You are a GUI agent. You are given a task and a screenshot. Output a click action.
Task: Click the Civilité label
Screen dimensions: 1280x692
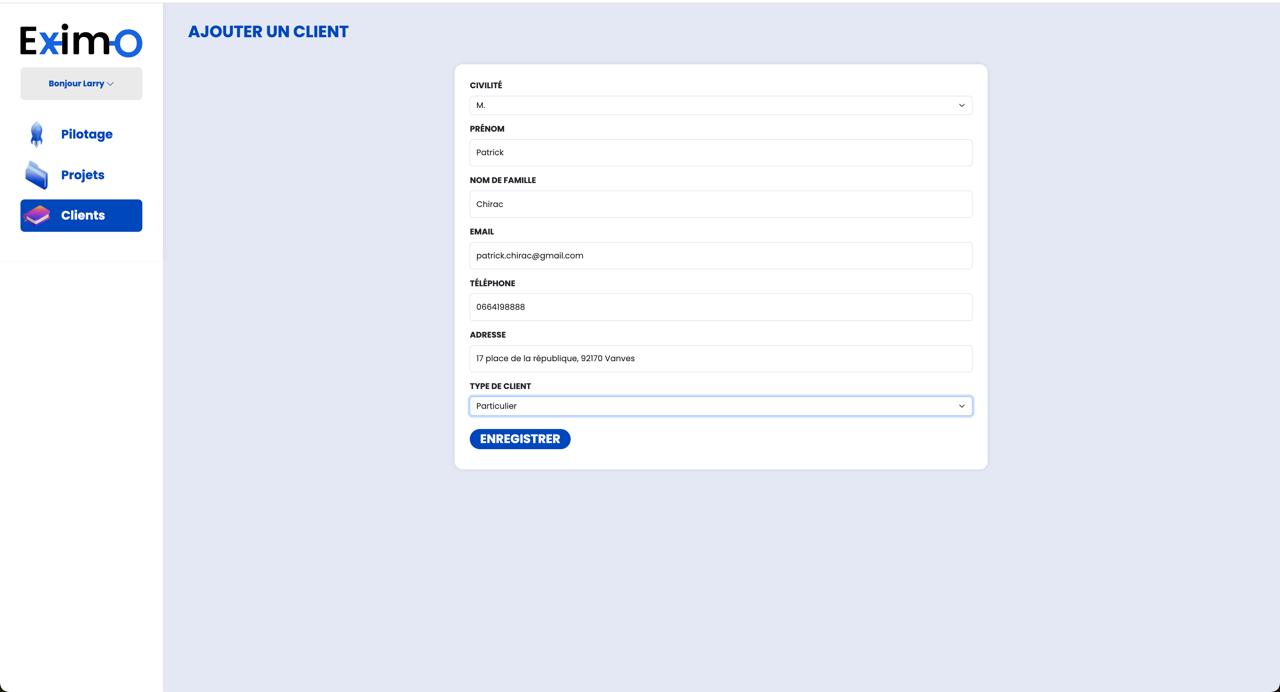pyautogui.click(x=486, y=86)
